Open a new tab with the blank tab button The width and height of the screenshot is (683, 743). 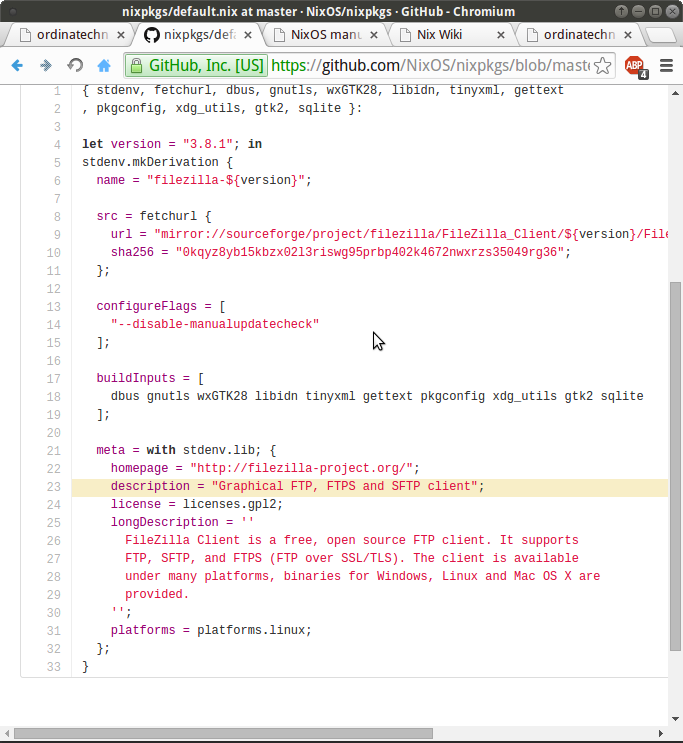(x=660, y=35)
